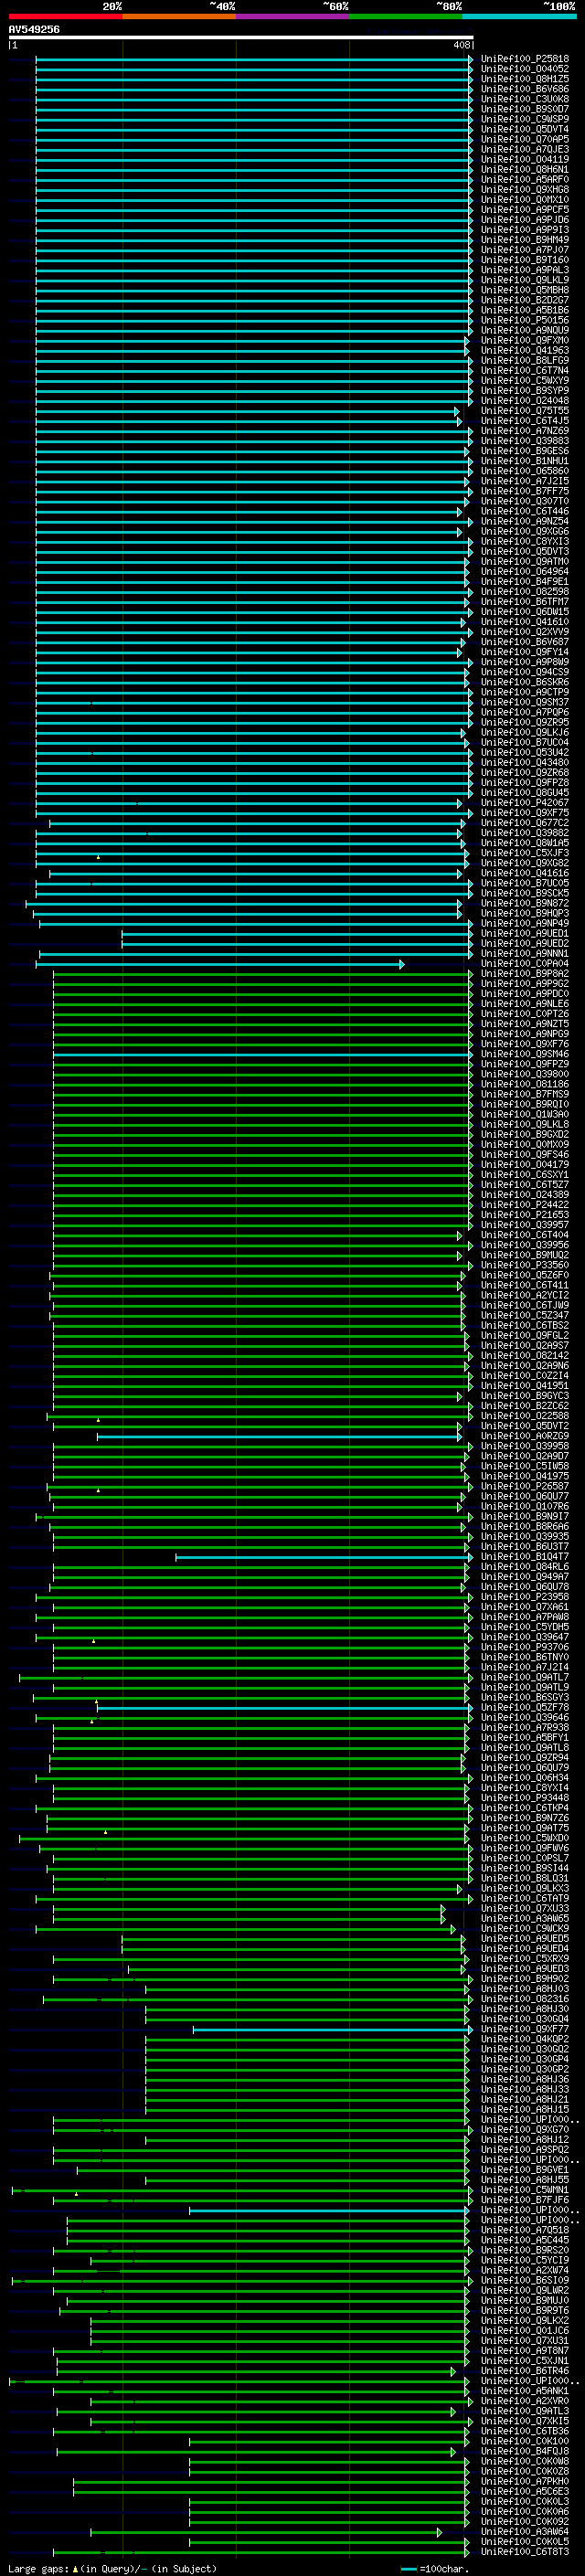Image resolution: width=585 pixels, height=2576 pixels.
Task: Click the purple ~60% identity color band
Action: point(293,16)
